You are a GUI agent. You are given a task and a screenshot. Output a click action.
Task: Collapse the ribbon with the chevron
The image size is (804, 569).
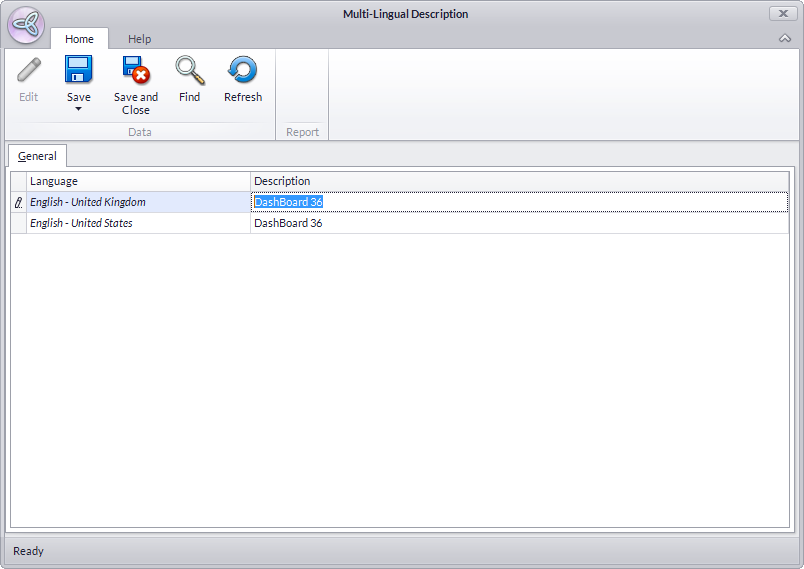tap(785, 38)
